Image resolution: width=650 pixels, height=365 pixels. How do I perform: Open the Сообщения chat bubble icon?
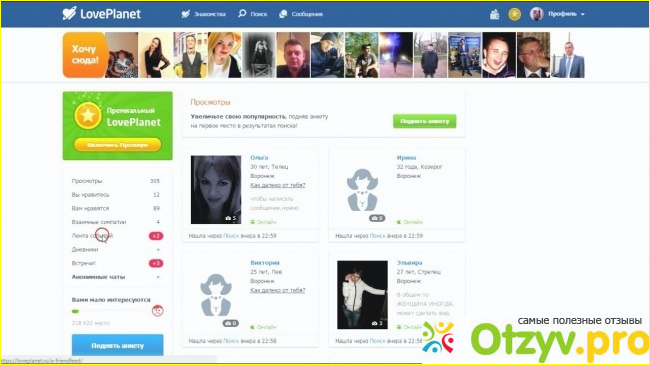pyautogui.click(x=283, y=14)
